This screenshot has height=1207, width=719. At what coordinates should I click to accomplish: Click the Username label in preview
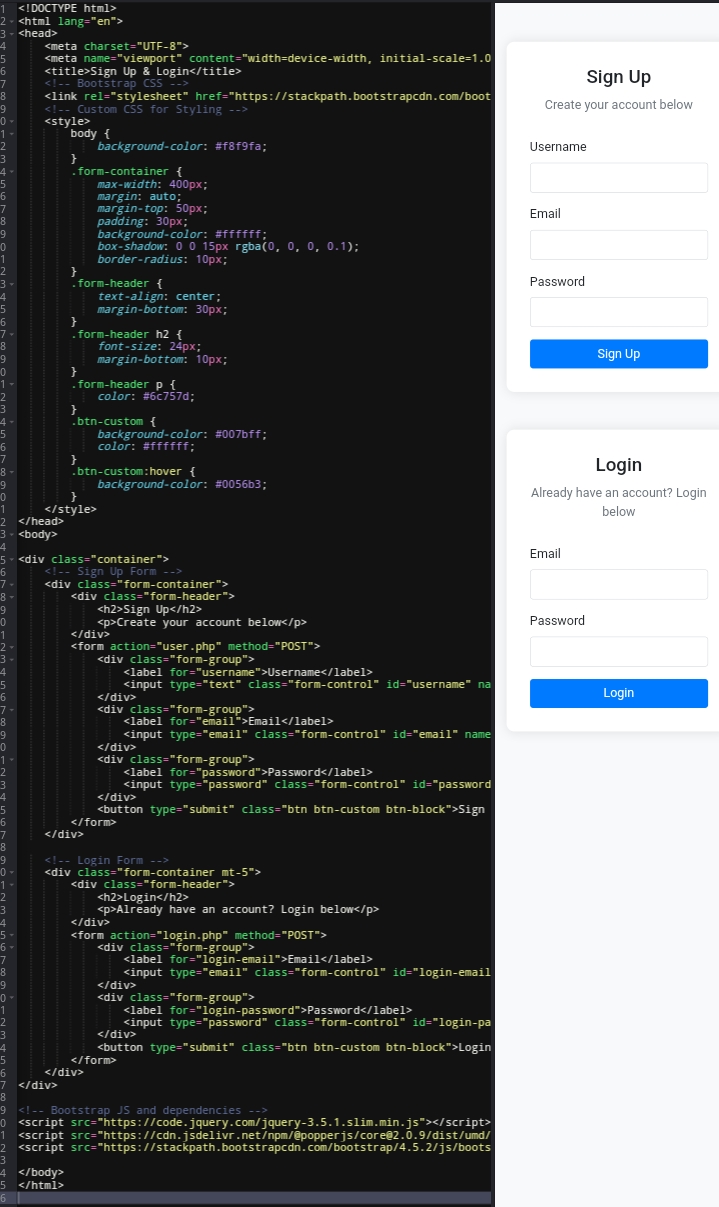(558, 147)
